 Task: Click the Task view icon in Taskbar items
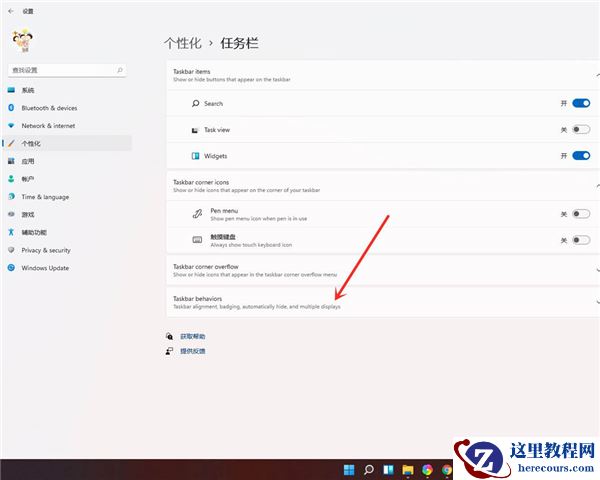(195, 130)
